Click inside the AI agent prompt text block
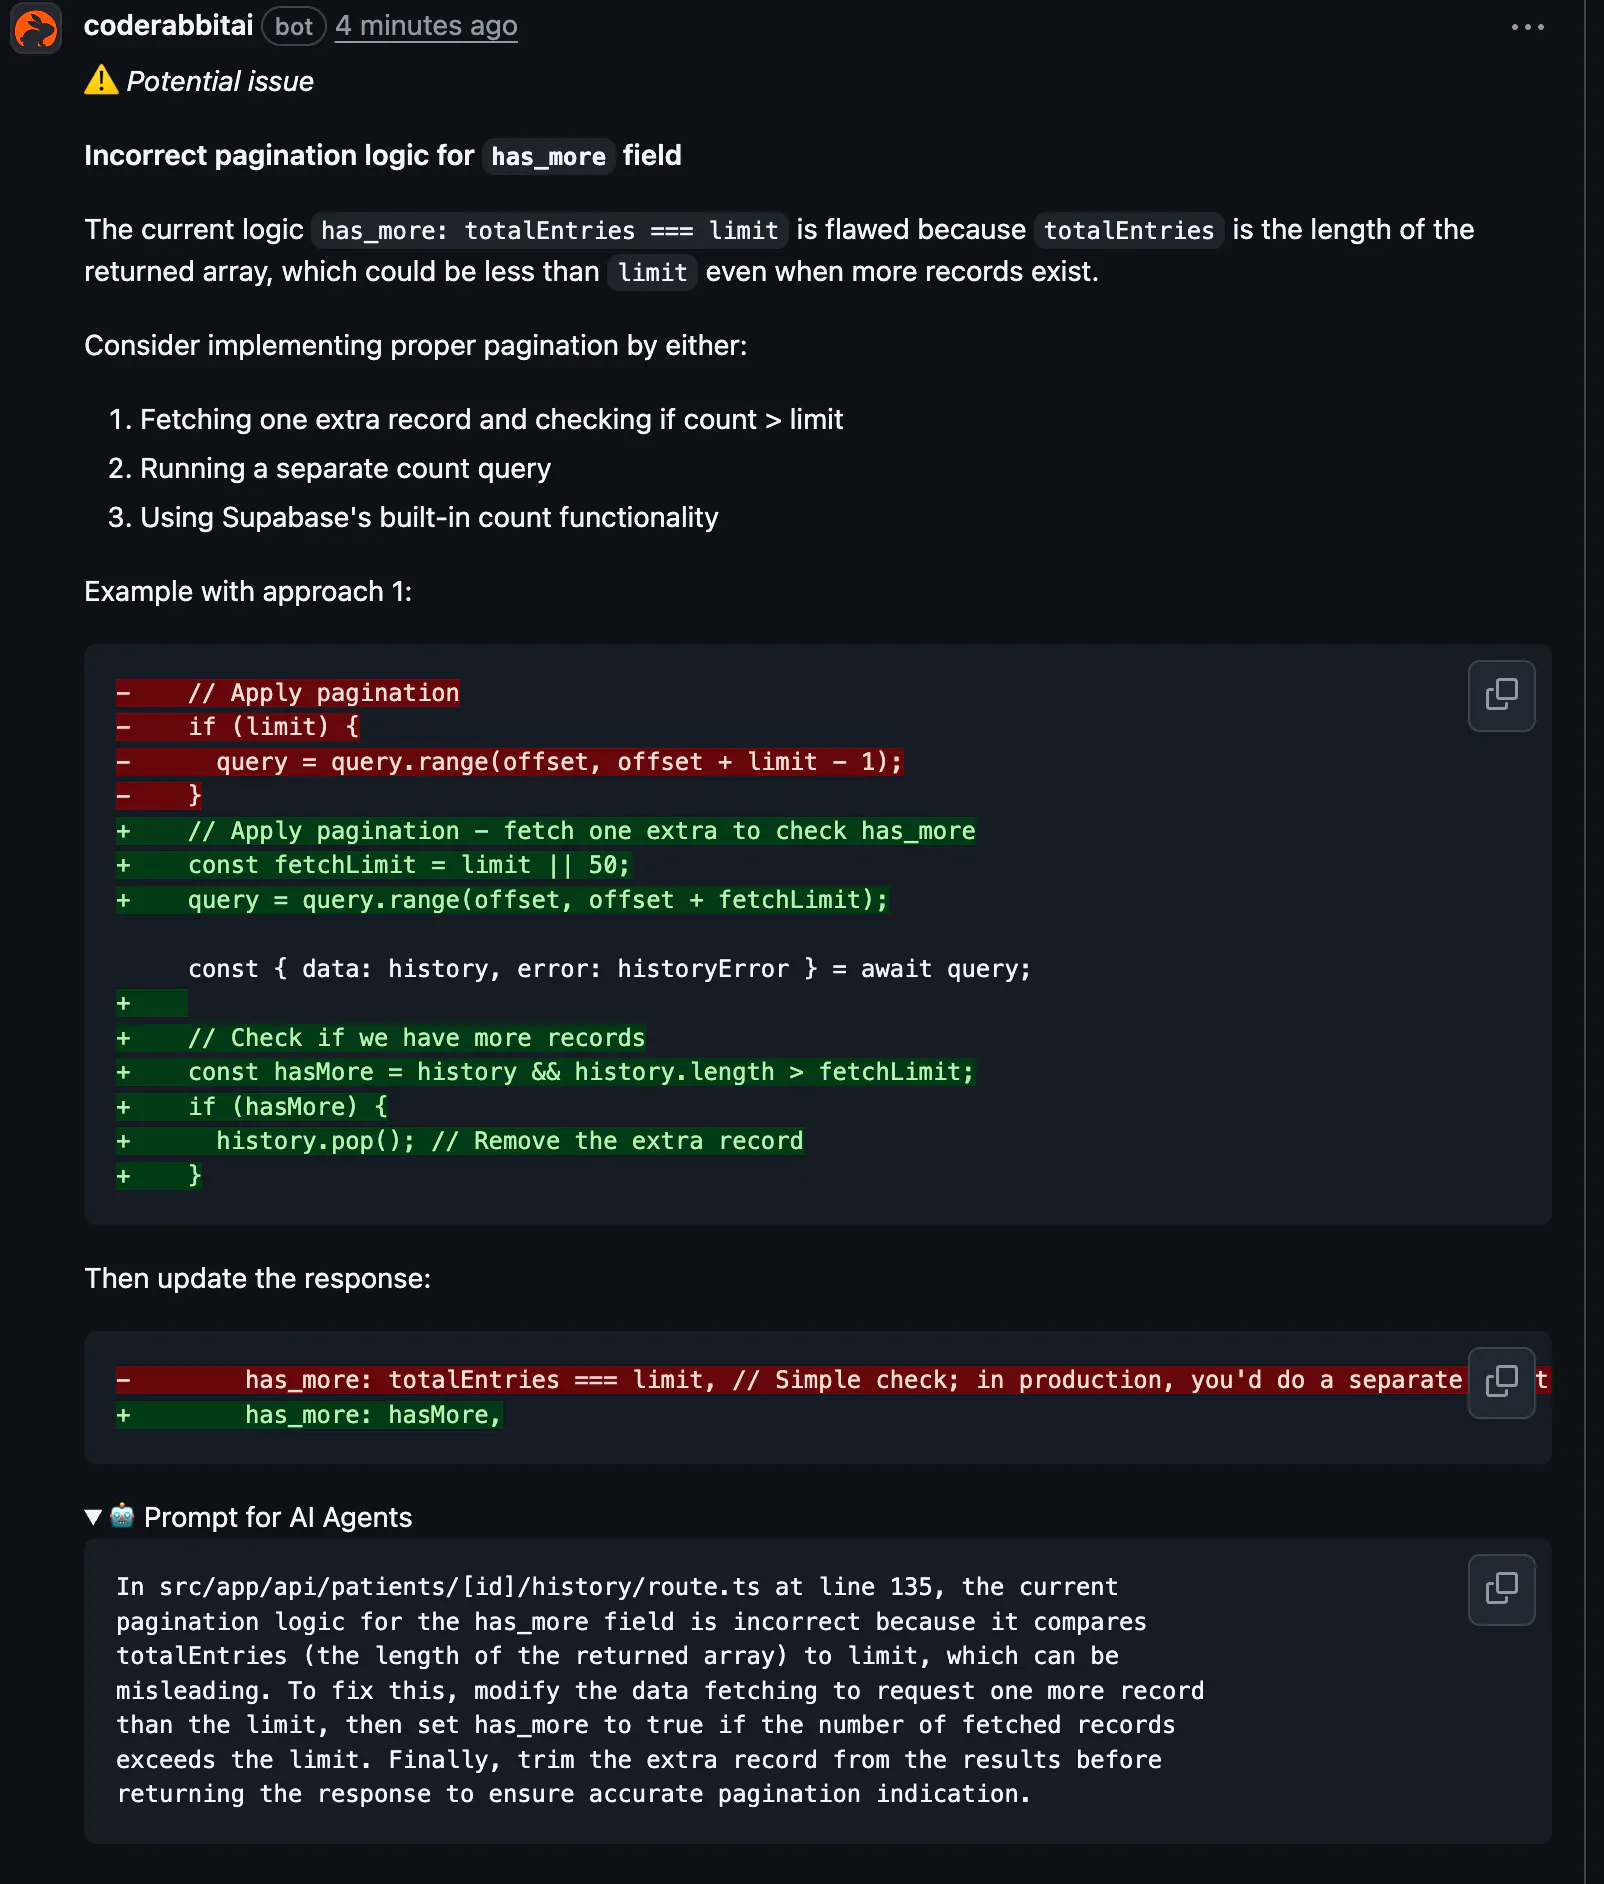 pos(640,1690)
